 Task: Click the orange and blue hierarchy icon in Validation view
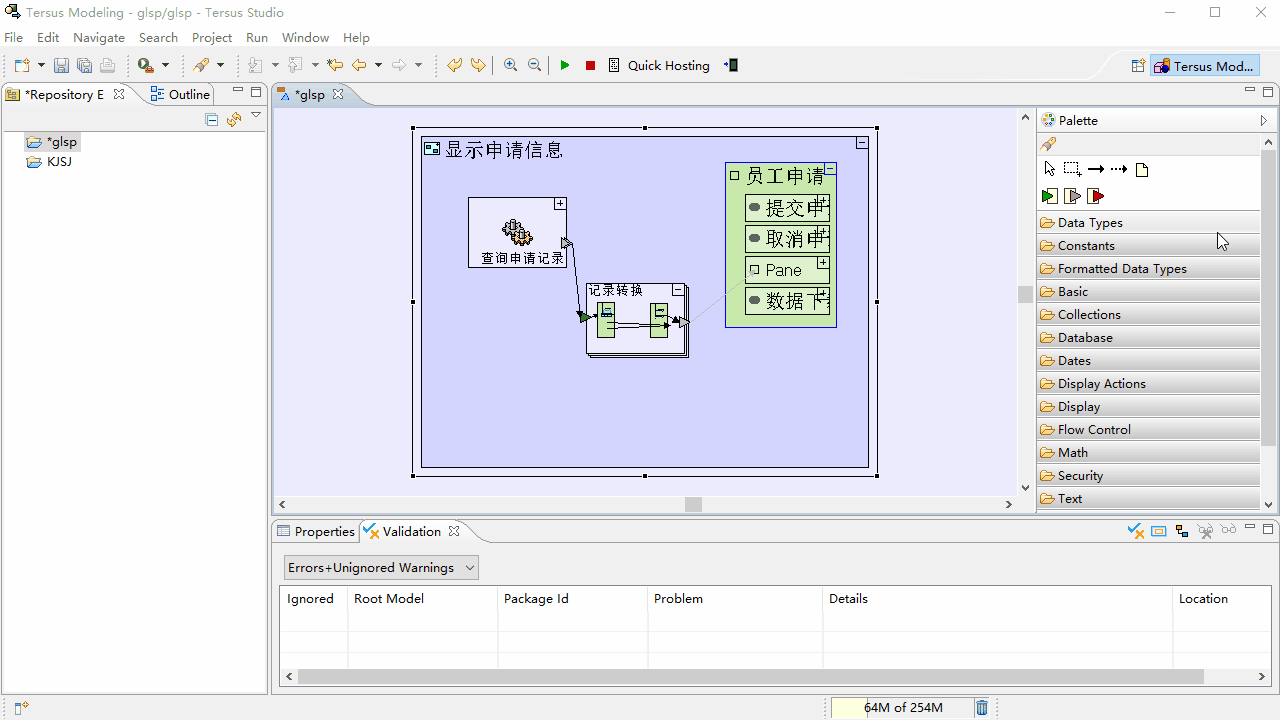[1182, 531]
